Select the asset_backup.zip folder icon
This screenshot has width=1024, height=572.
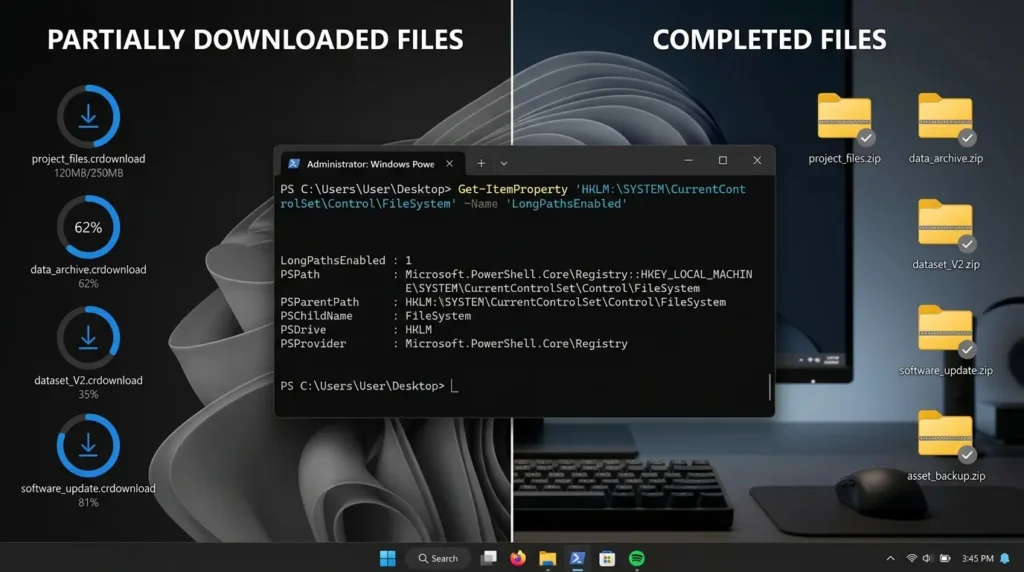point(945,436)
